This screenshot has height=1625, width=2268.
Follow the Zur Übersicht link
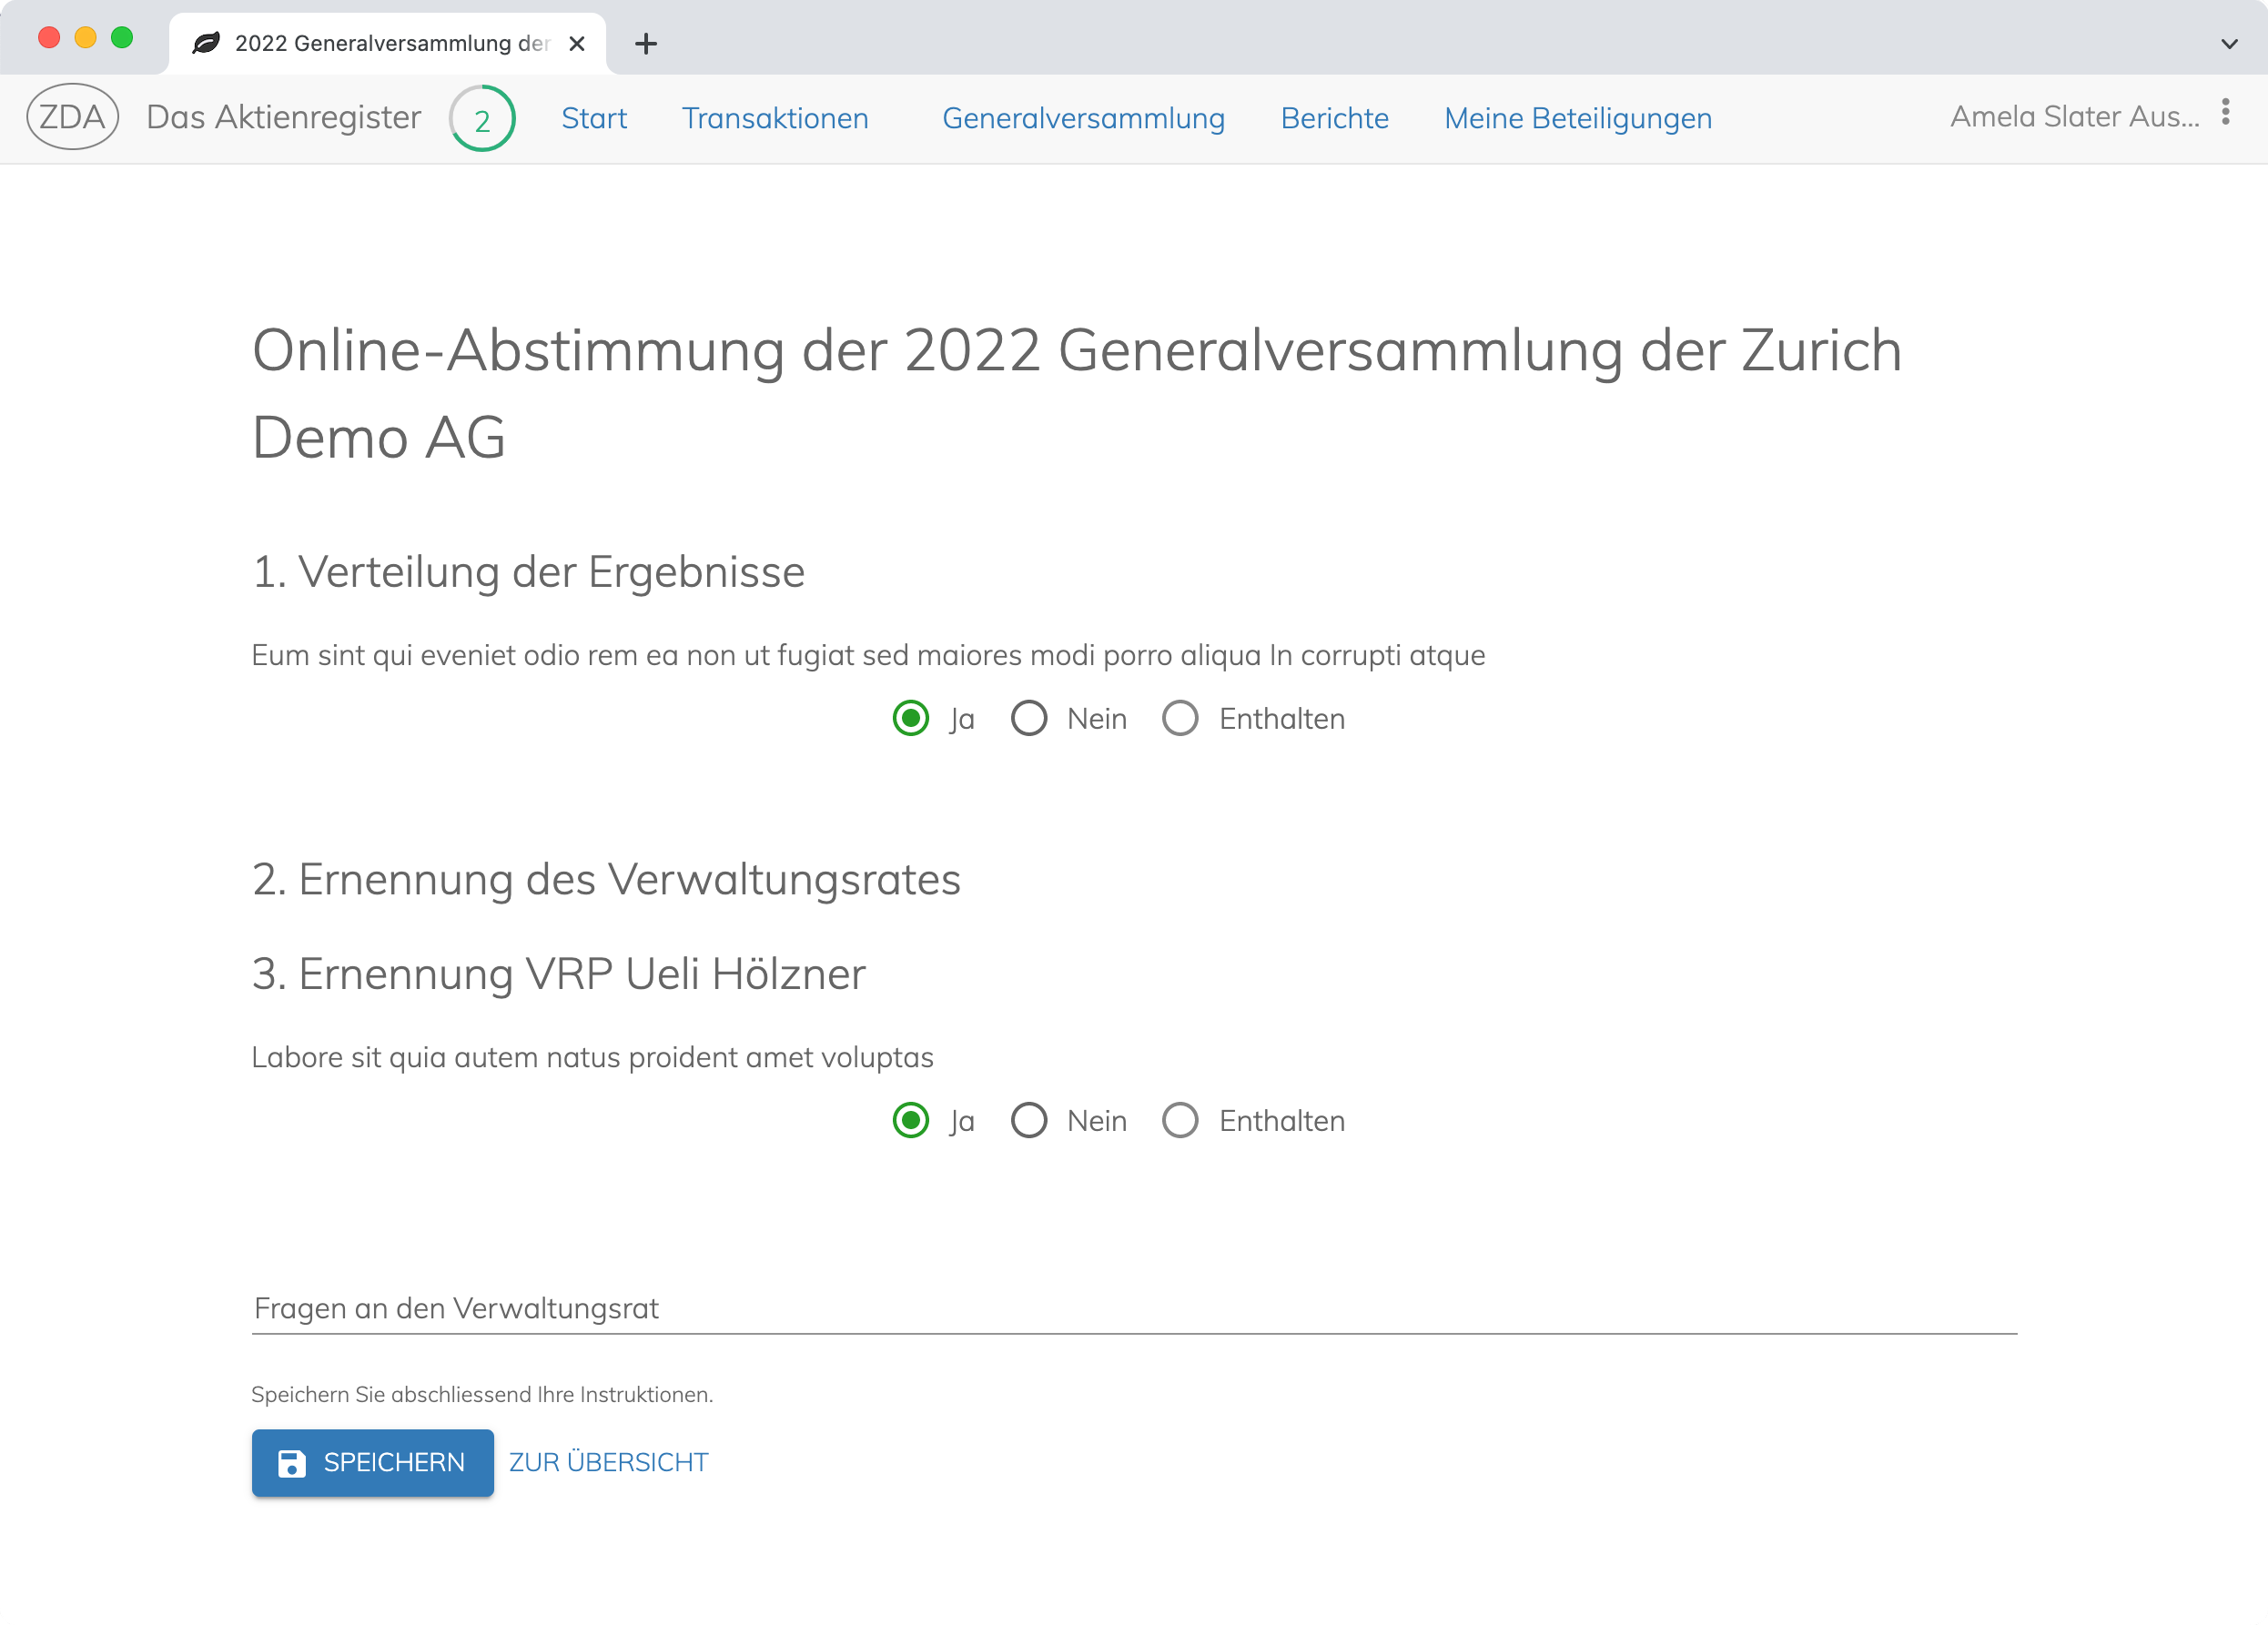[x=608, y=1462]
